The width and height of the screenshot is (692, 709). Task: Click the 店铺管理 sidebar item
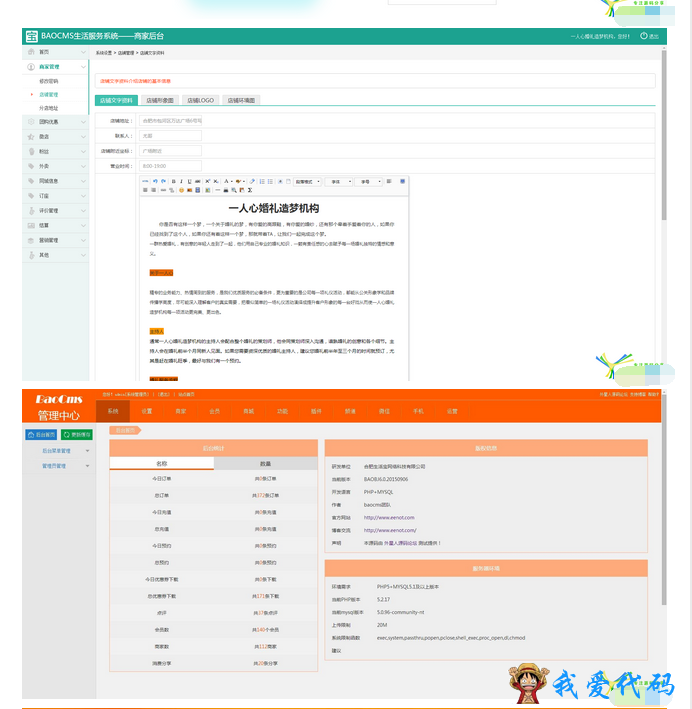pyautogui.click(x=48, y=95)
